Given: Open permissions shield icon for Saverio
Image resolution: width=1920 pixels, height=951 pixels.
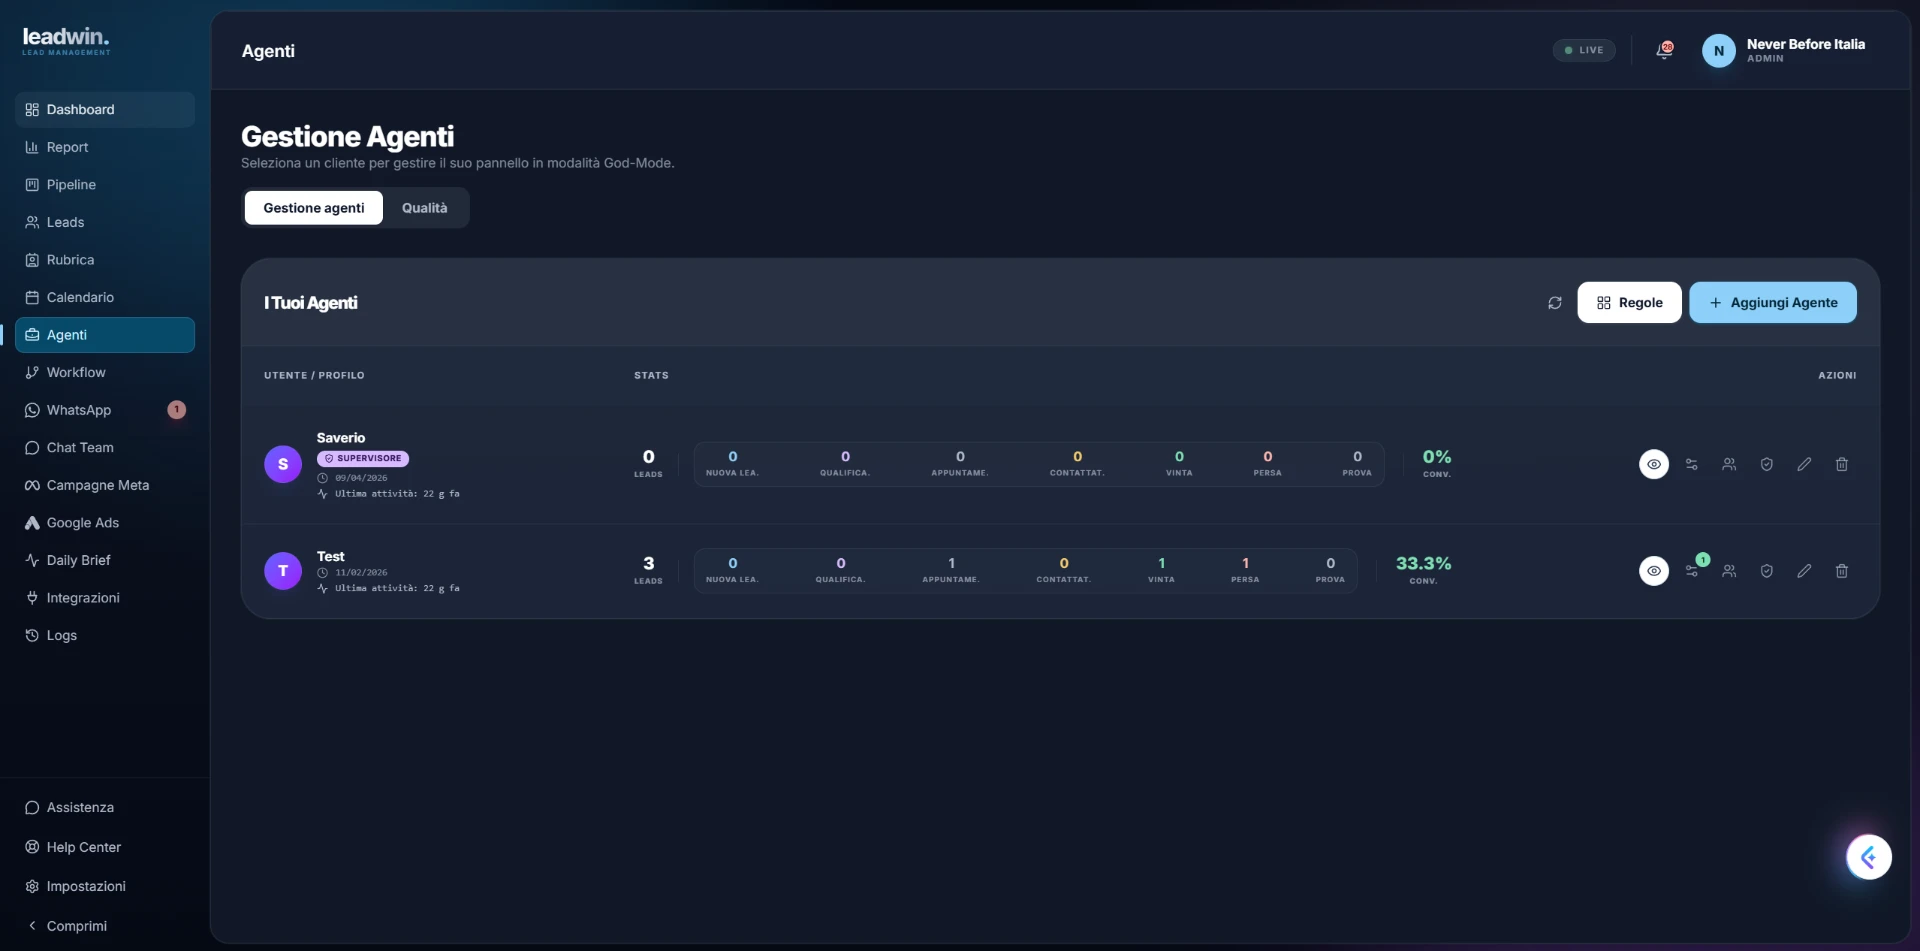Looking at the screenshot, I should 1767,464.
